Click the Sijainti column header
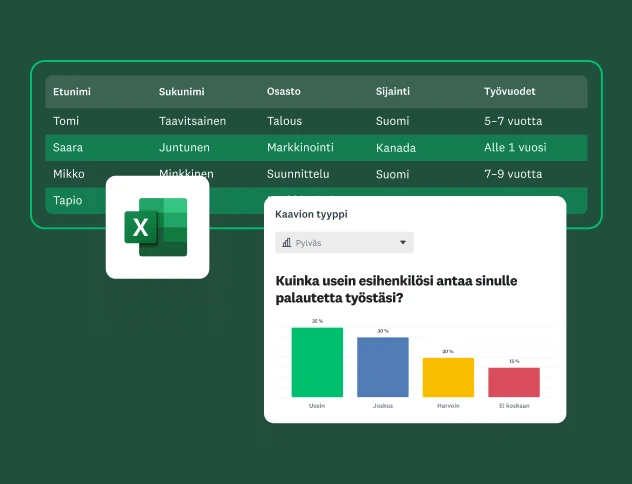 [393, 91]
